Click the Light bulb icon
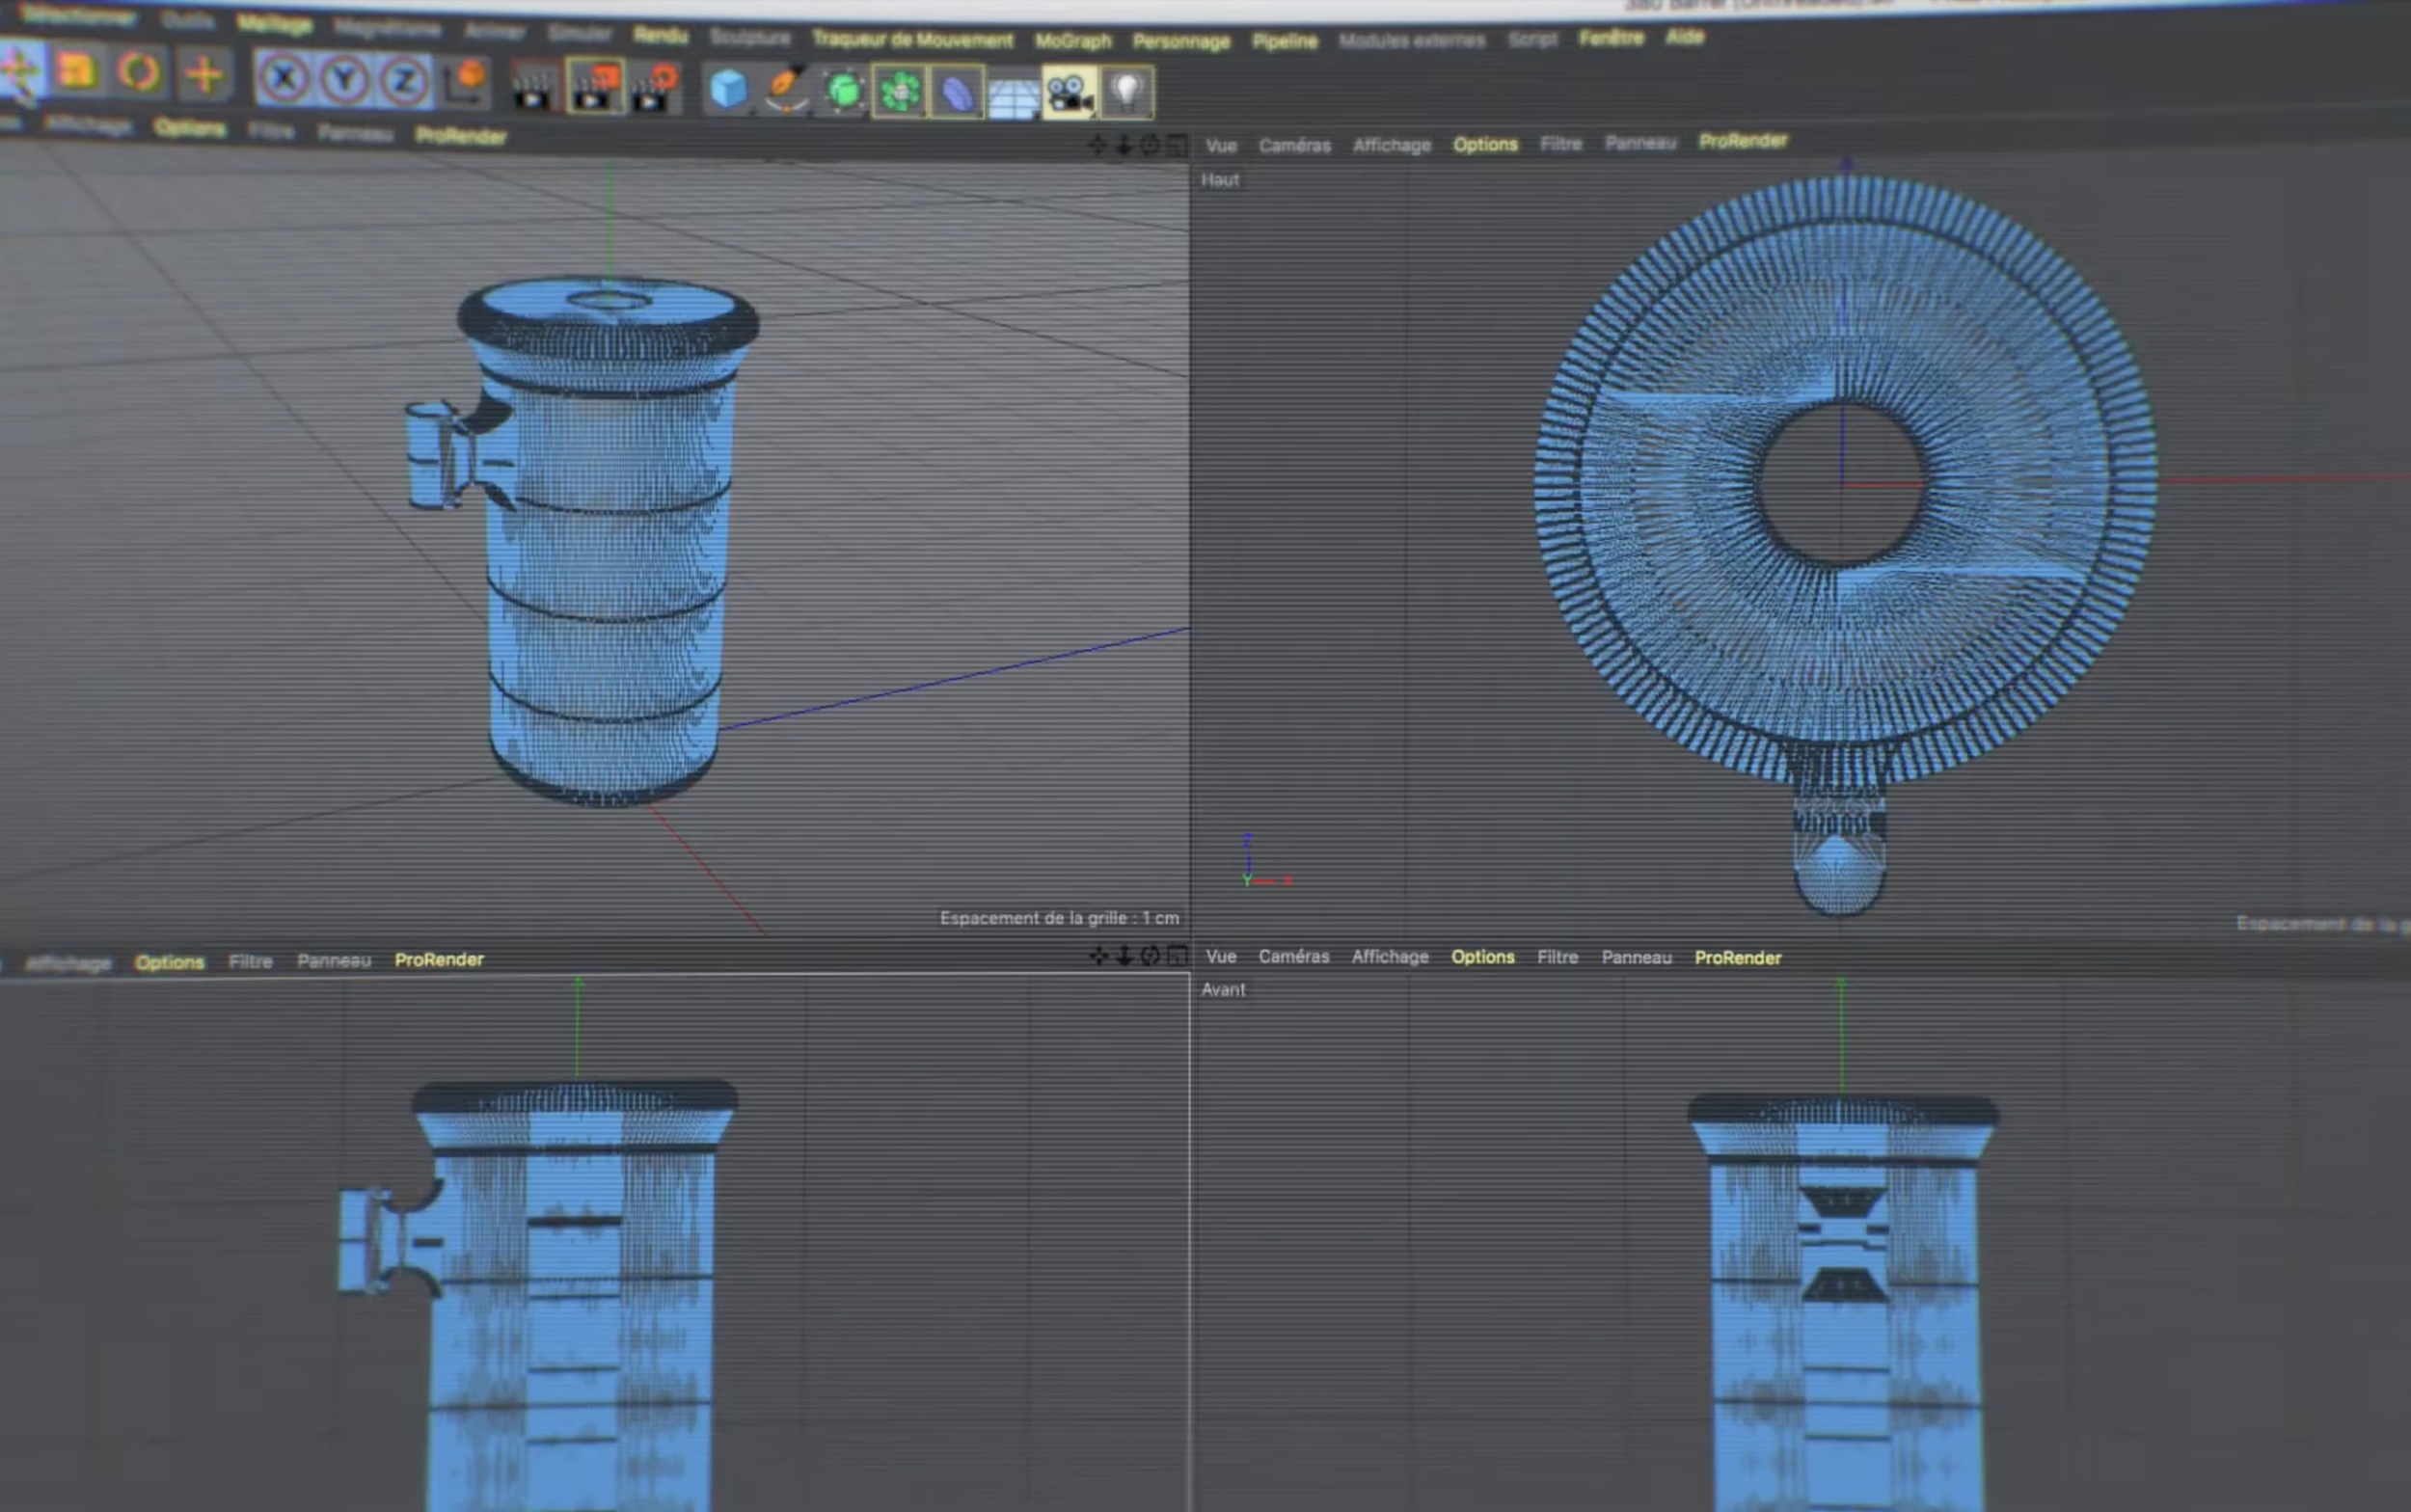Image resolution: width=2411 pixels, height=1512 pixels. (x=1127, y=93)
